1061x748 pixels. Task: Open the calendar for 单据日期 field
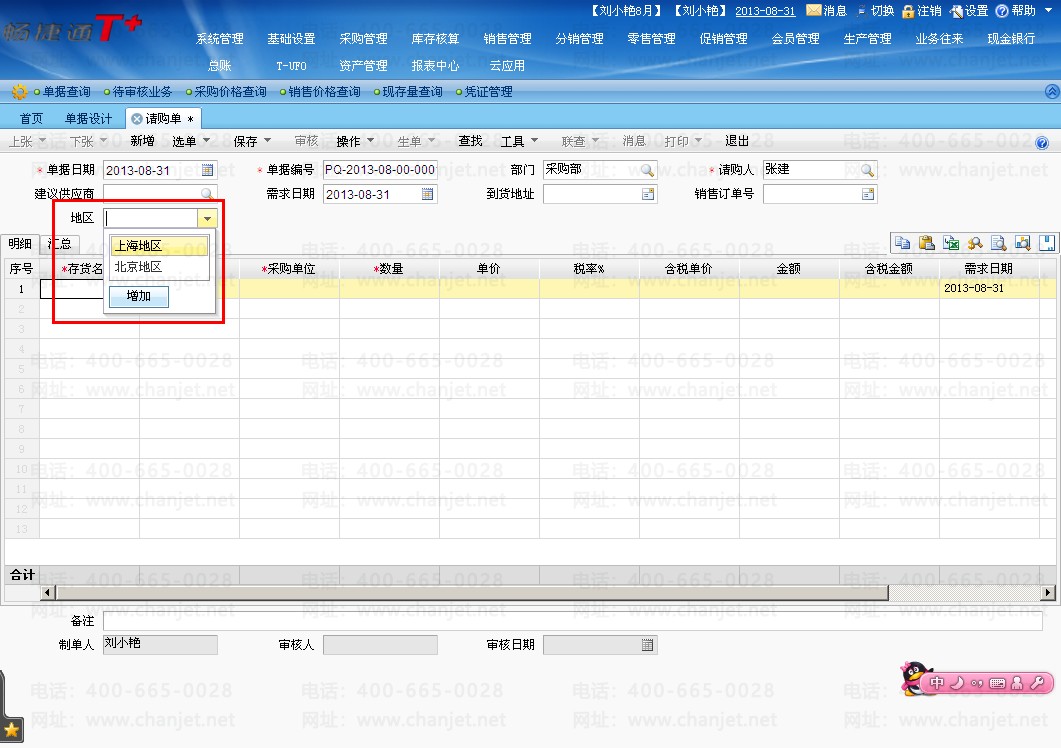point(208,170)
